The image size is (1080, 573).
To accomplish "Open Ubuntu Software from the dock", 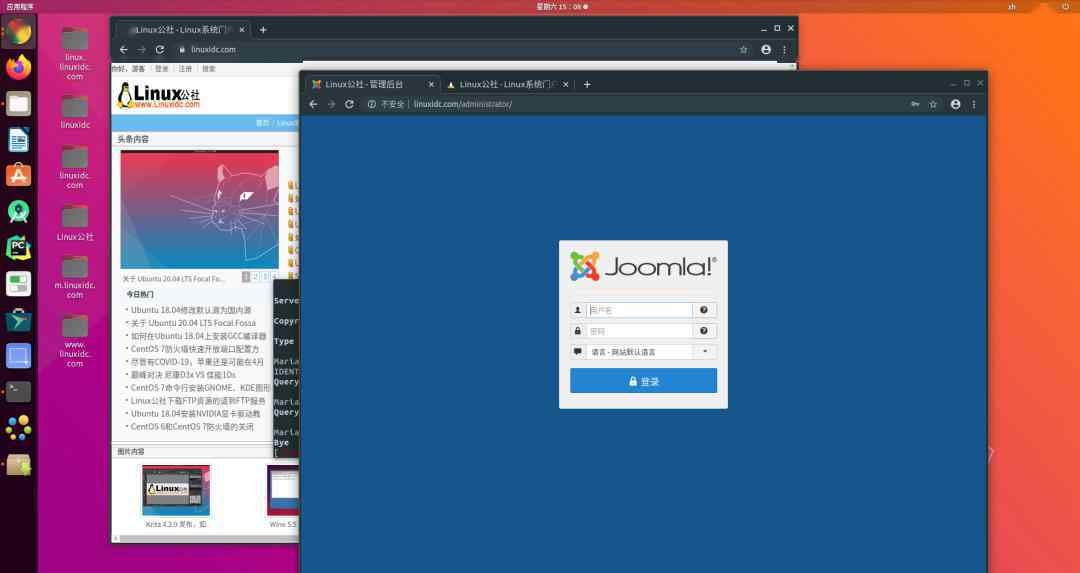I will click(x=19, y=175).
